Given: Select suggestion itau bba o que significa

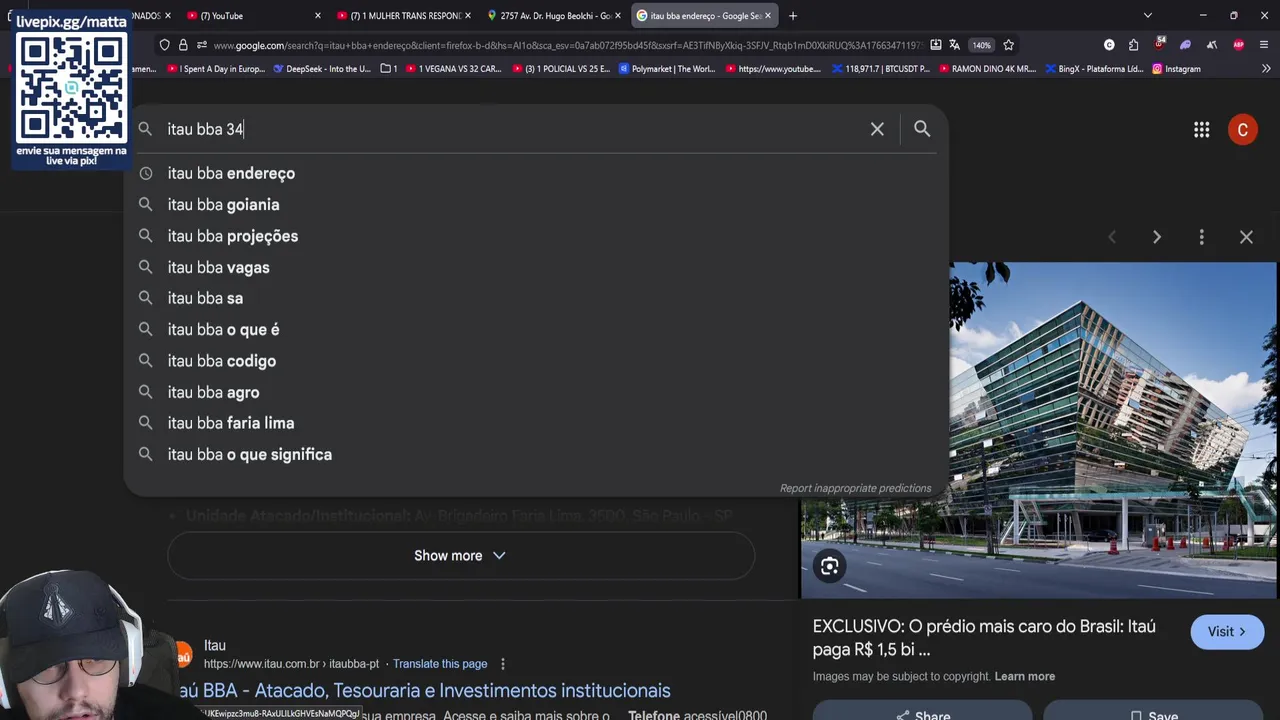Looking at the screenshot, I should click(x=536, y=454).
